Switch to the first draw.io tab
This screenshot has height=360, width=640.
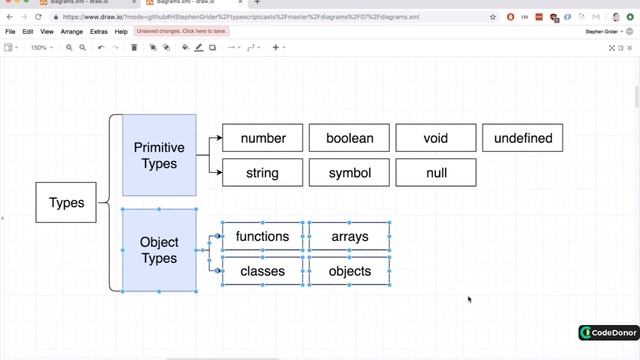click(88, 2)
